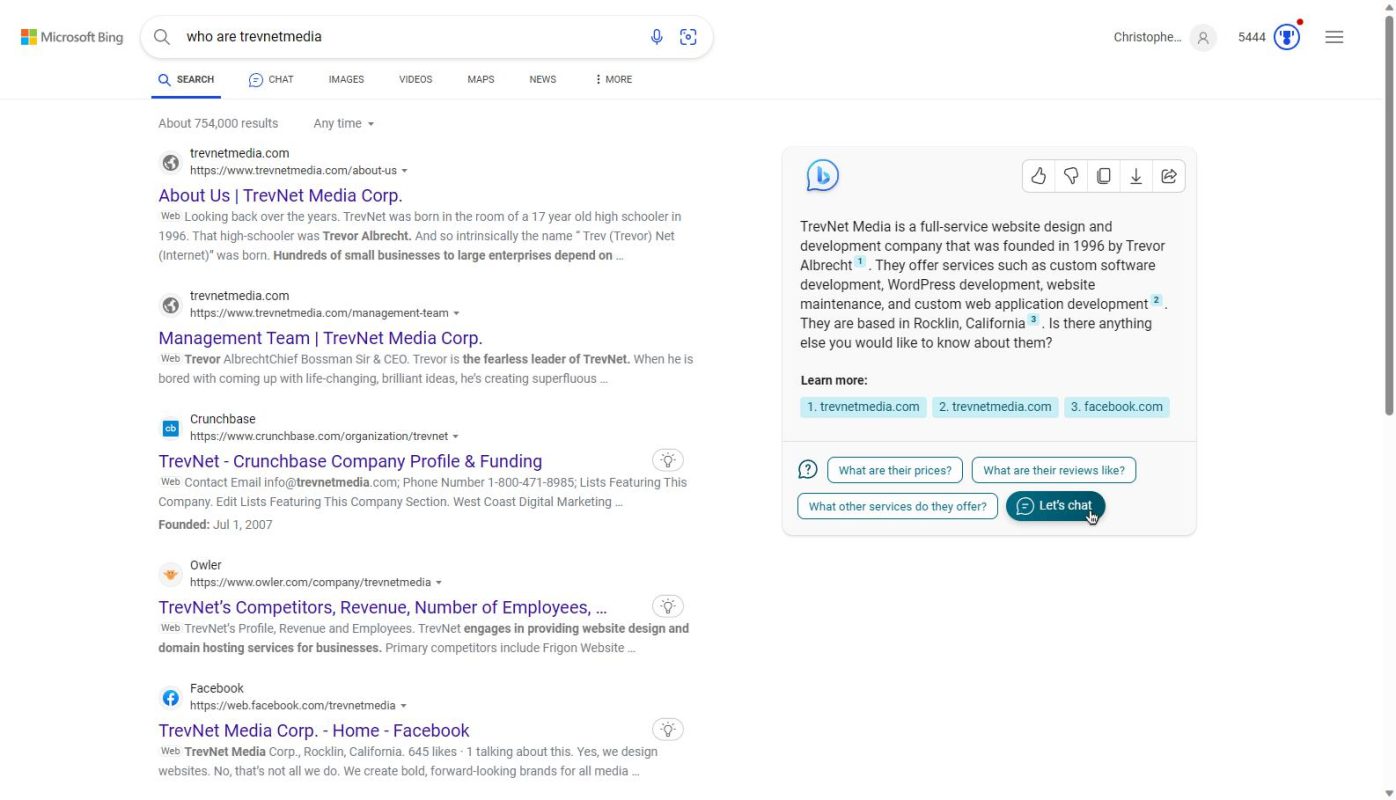The image size is (1396, 800).
Task: Open the More tab menu
Action: 613,79
